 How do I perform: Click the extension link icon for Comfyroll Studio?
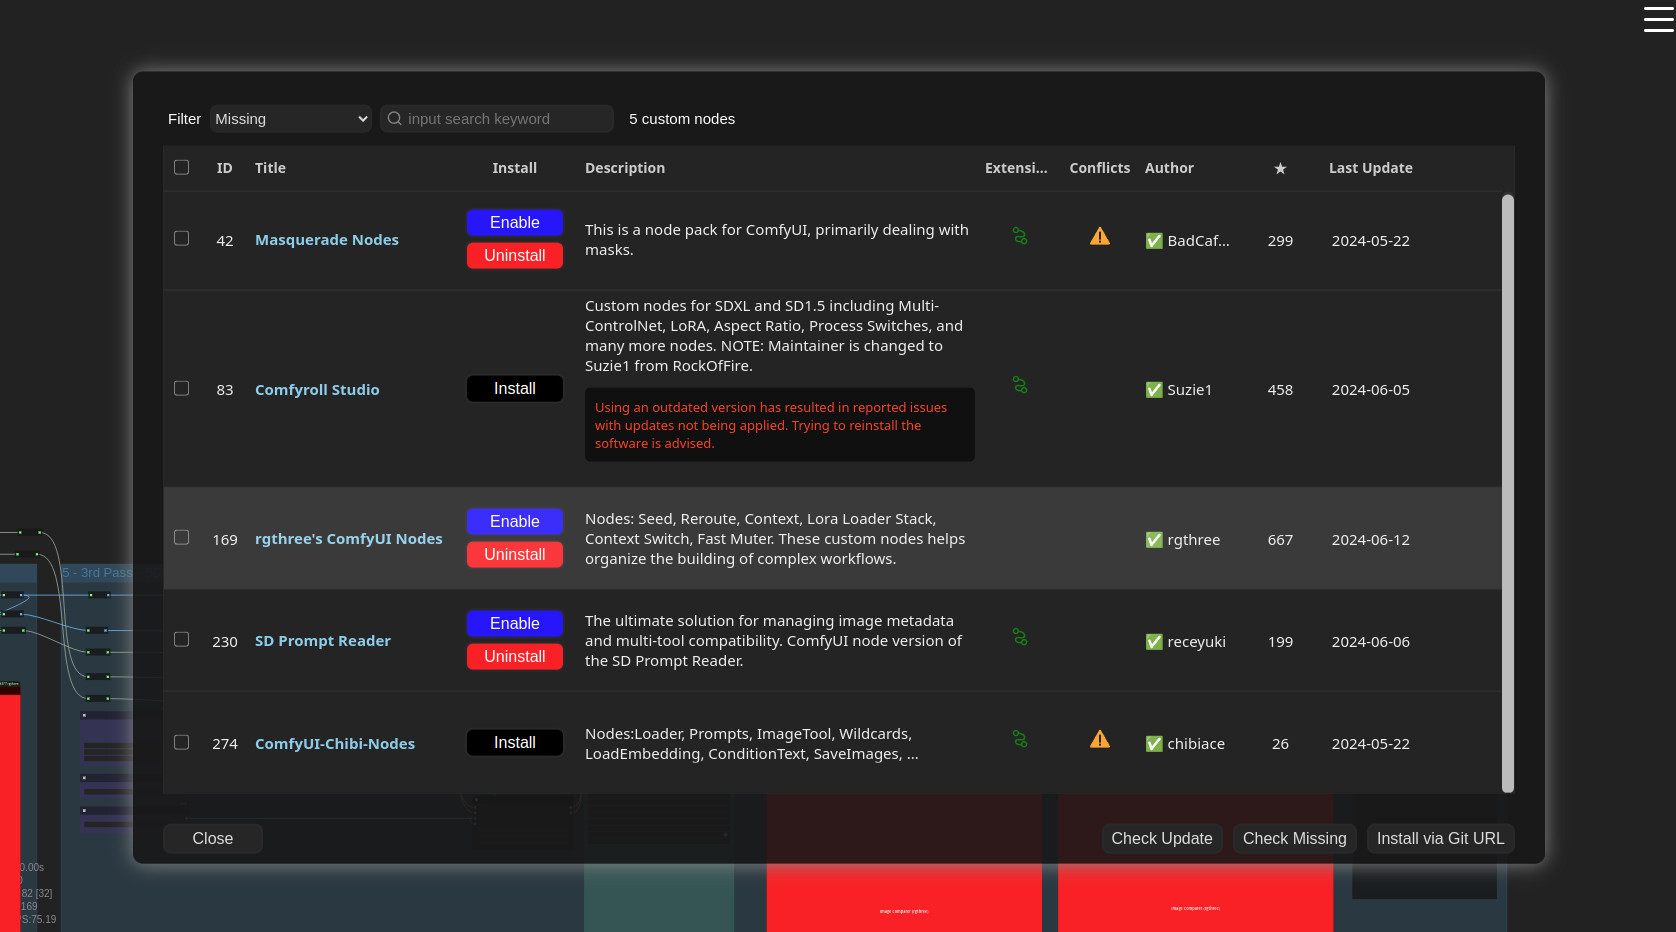tap(1019, 385)
